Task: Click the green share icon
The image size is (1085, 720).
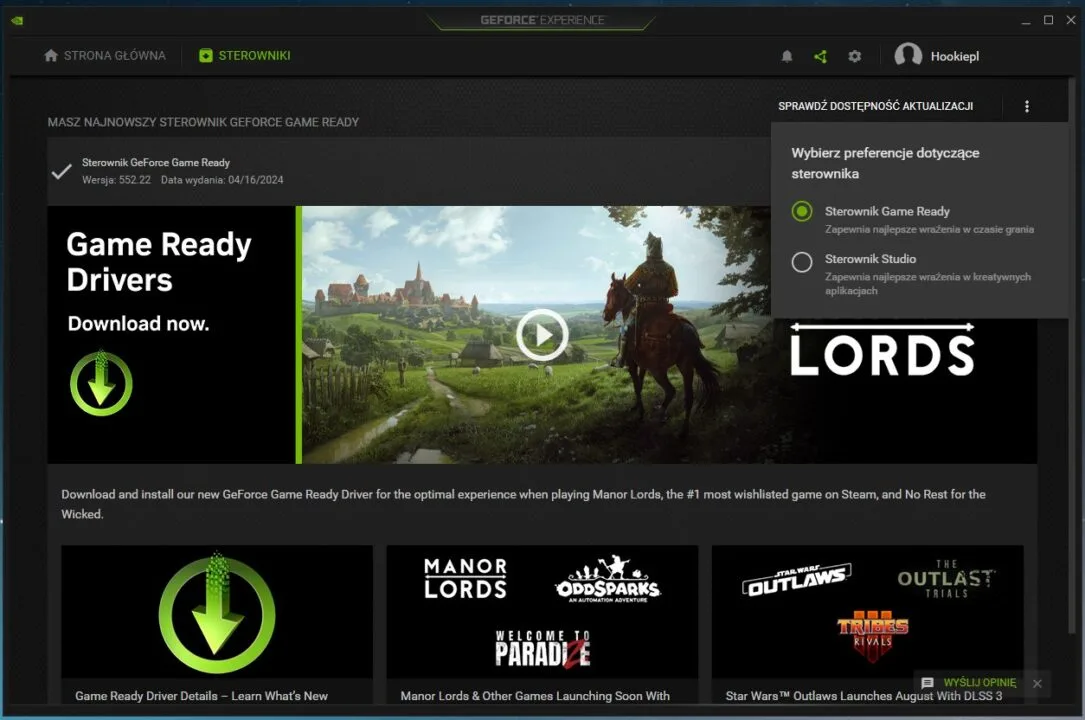Action: tap(820, 57)
